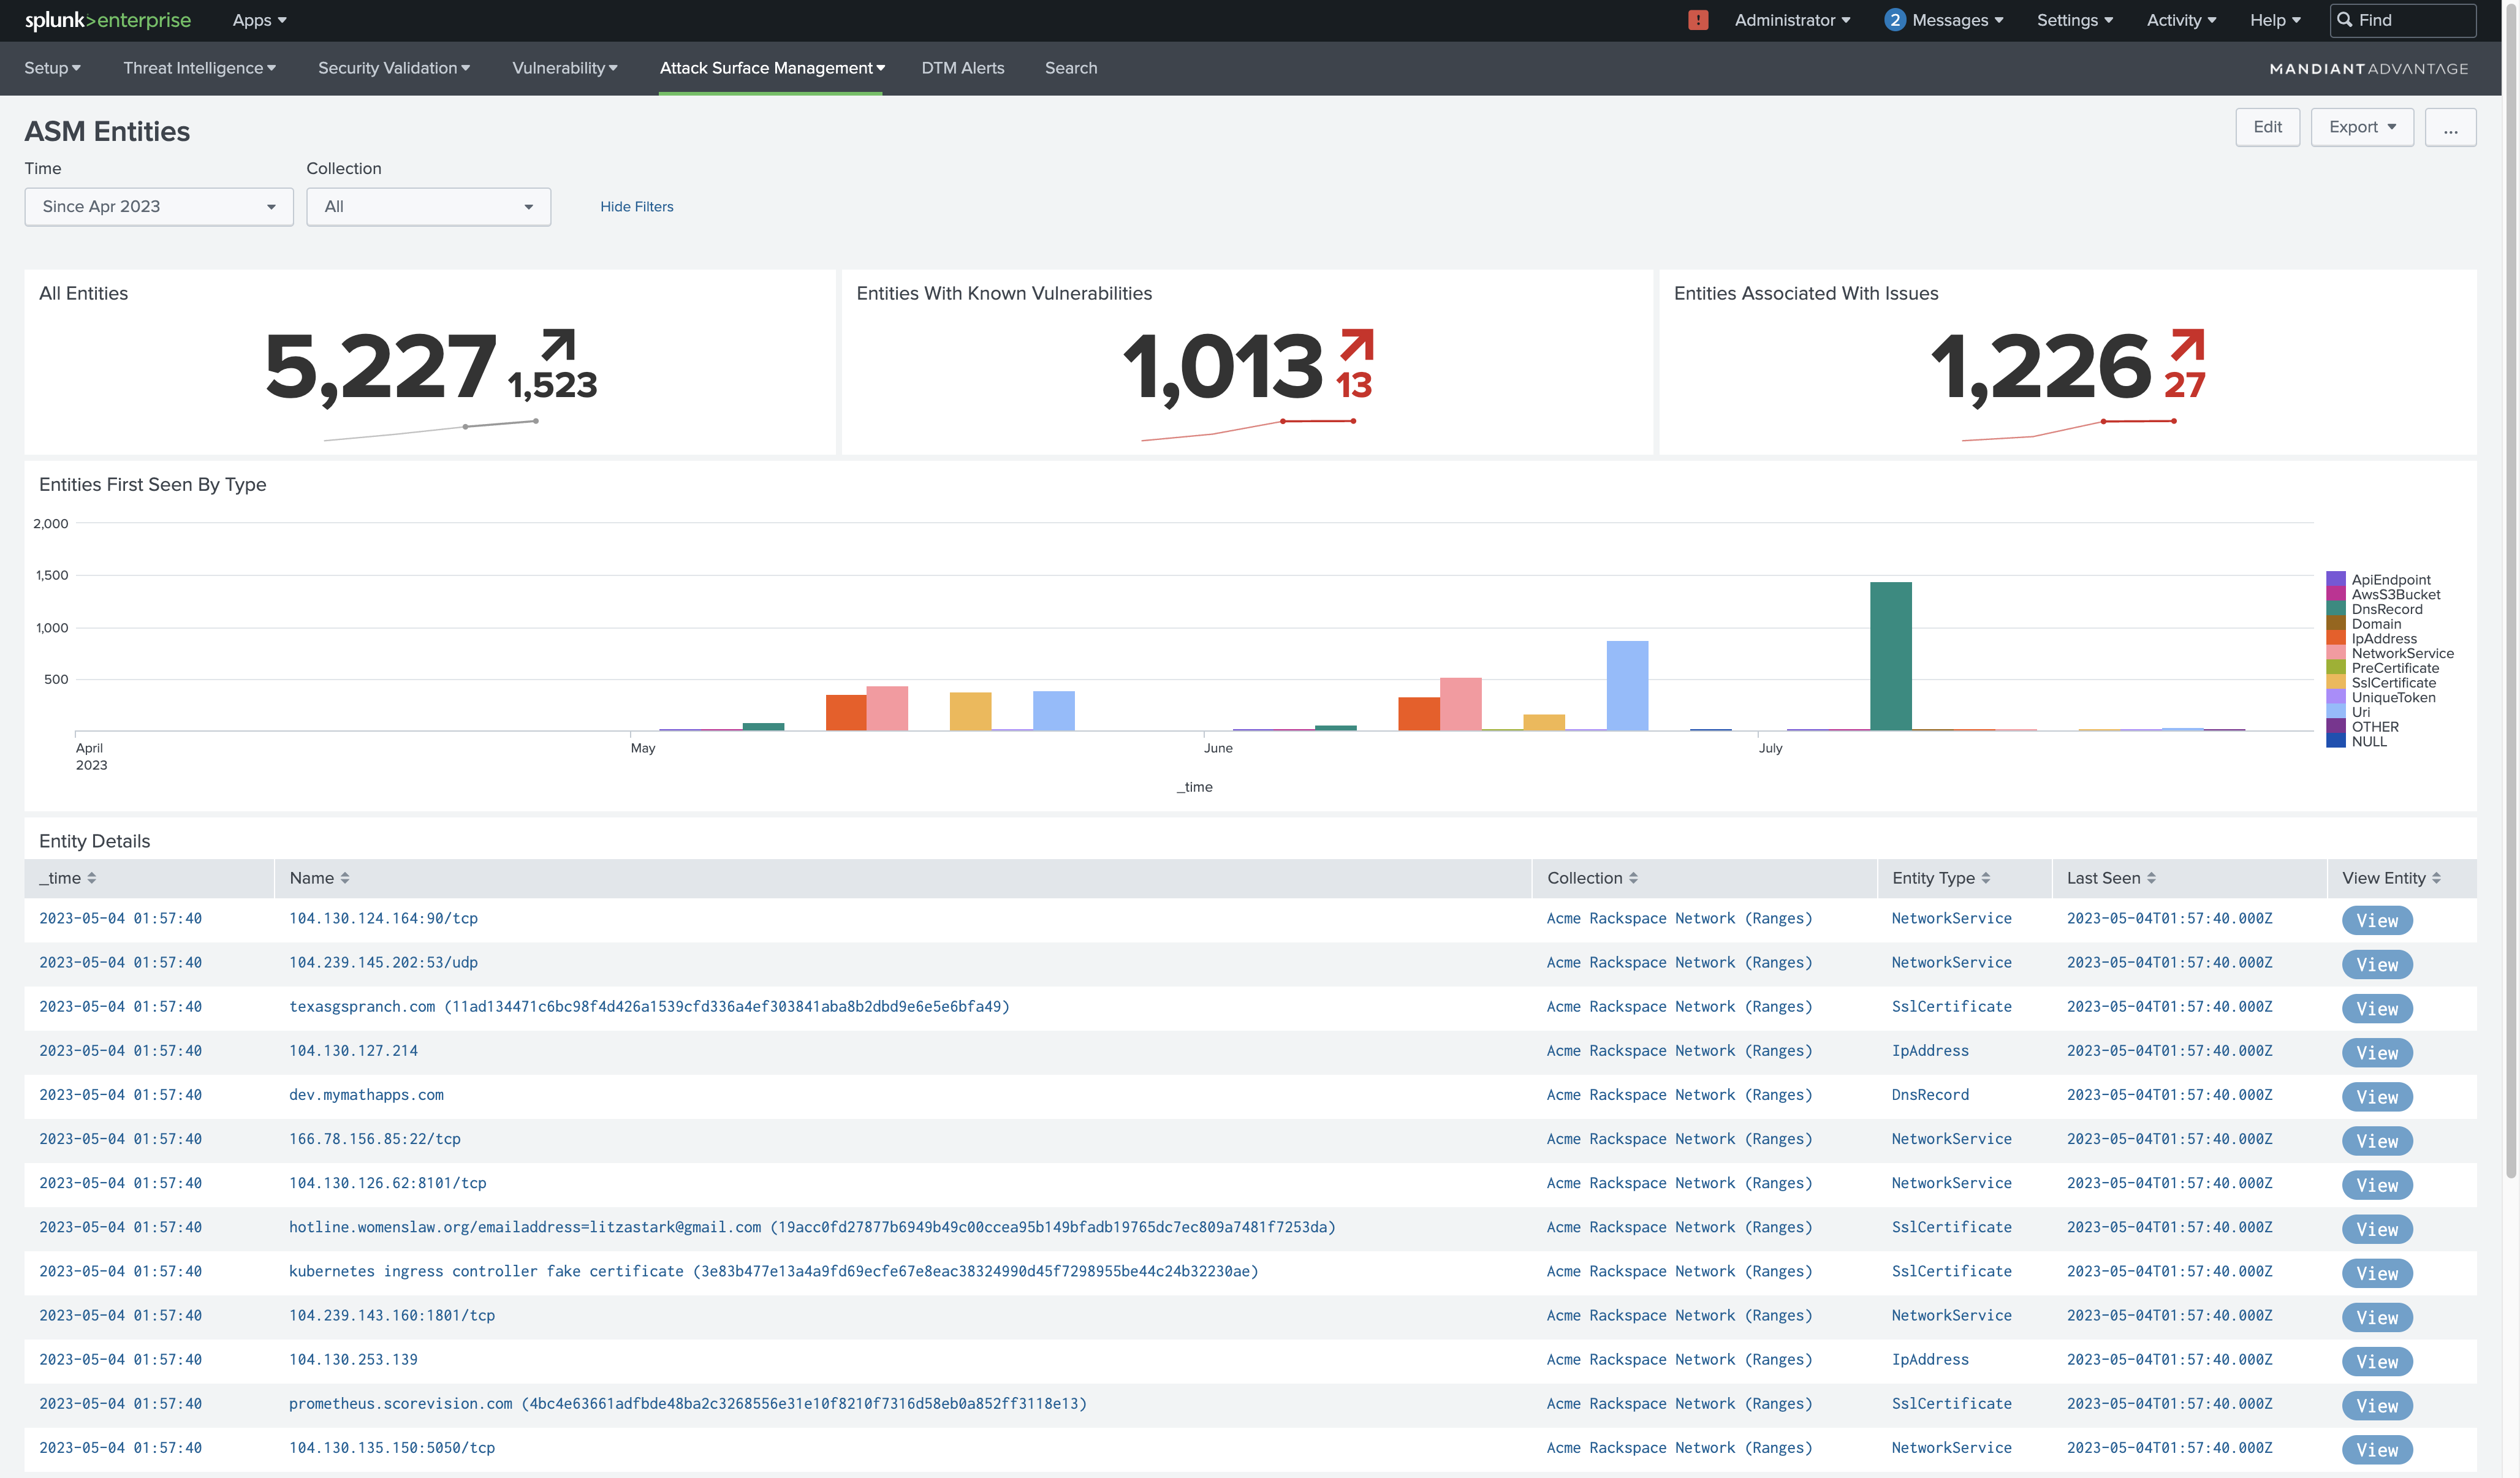This screenshot has height=1478, width=2520.
Task: Click the Edit button
Action: point(2267,127)
